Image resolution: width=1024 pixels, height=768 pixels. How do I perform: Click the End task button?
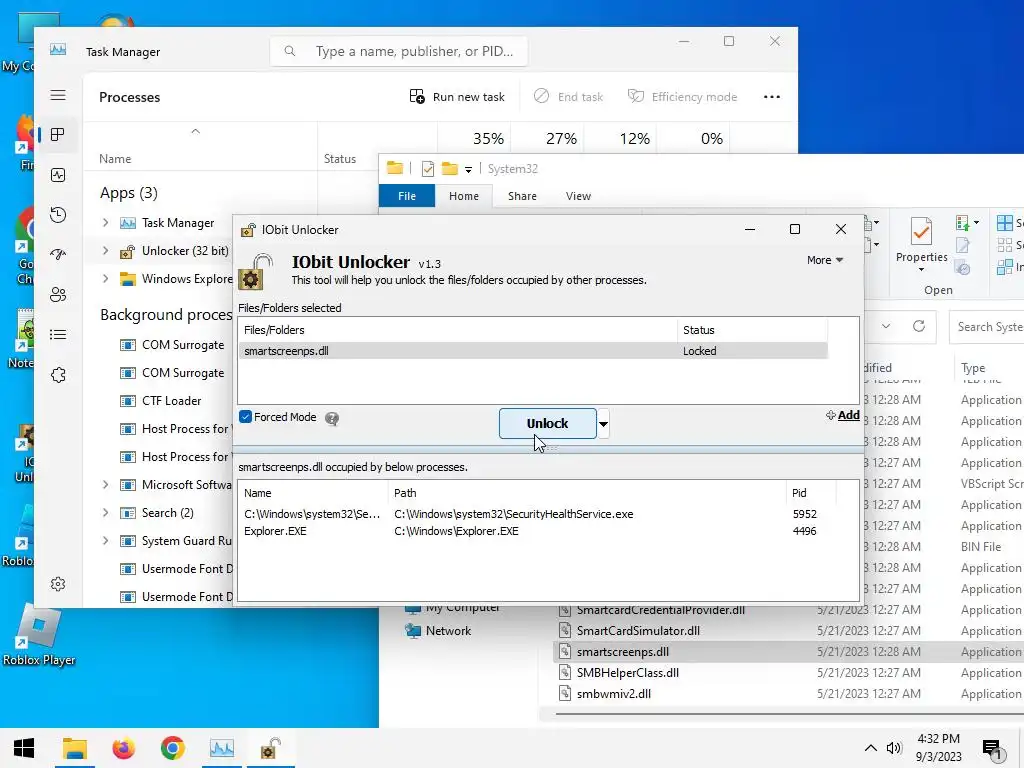click(568, 97)
